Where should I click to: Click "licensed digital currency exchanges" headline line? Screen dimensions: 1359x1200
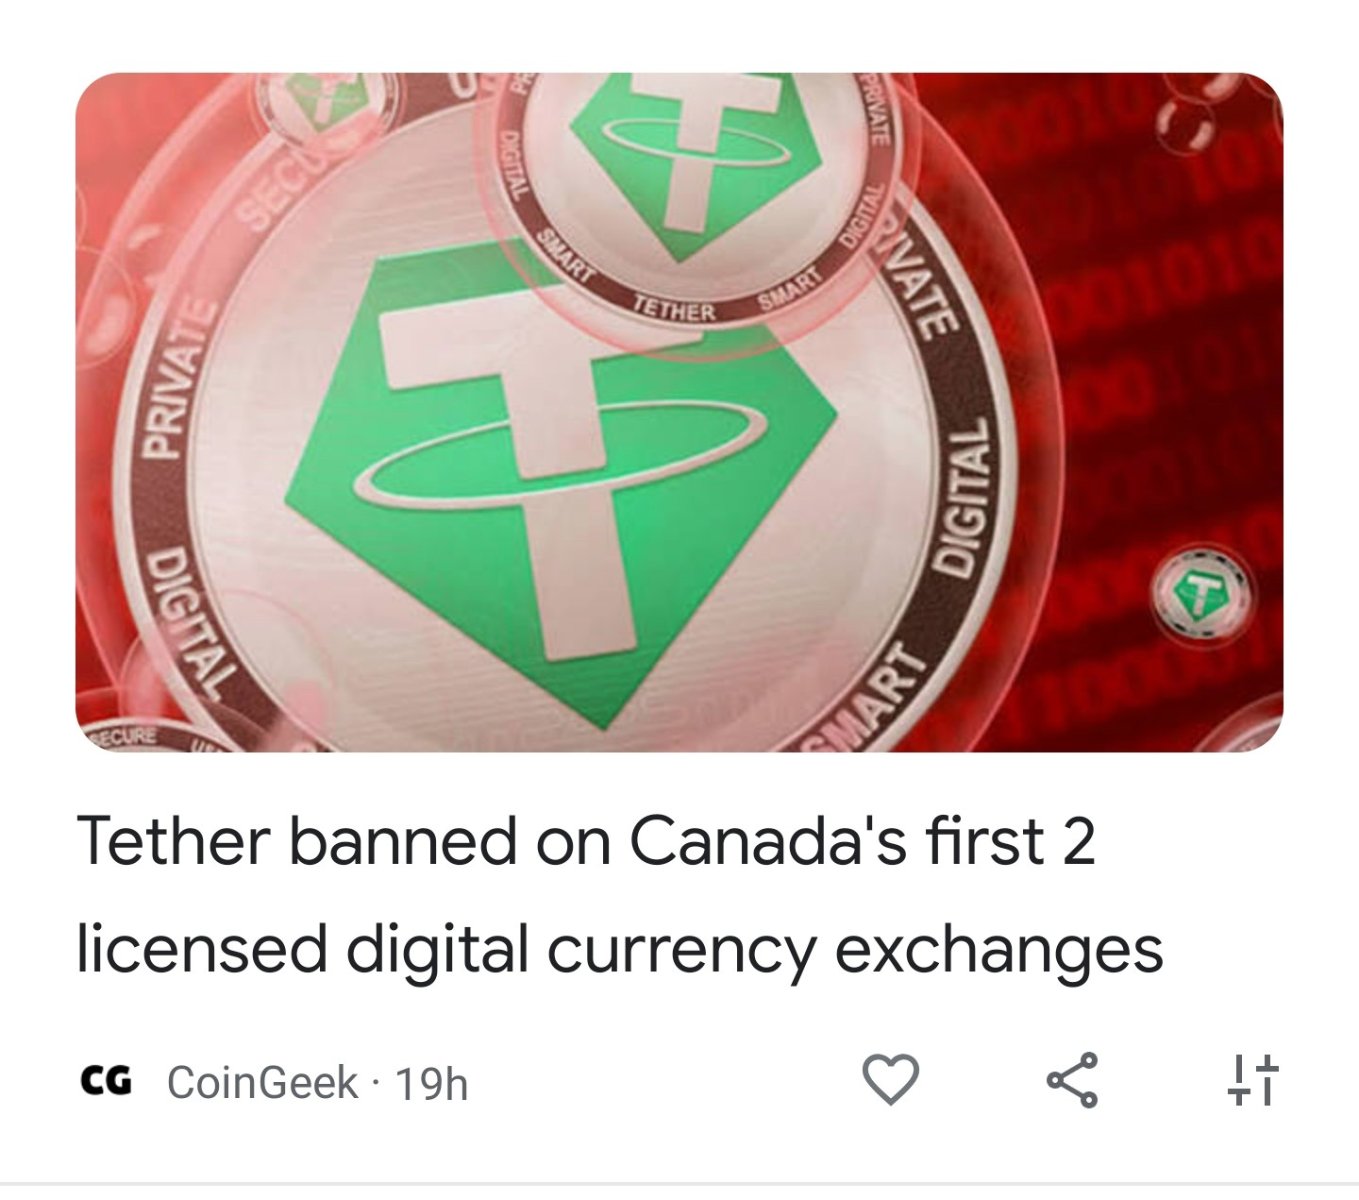[x=620, y=948]
